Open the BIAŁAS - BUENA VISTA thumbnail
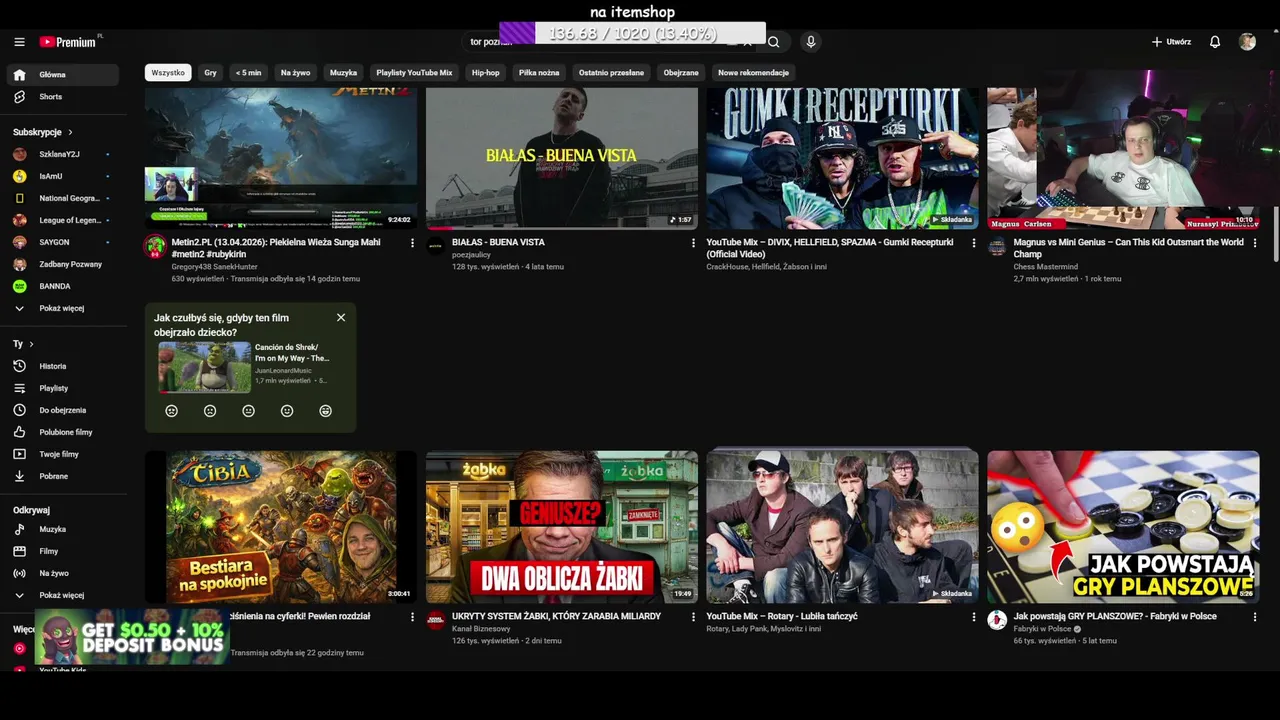Viewport: 1280px width, 720px height. (x=562, y=158)
